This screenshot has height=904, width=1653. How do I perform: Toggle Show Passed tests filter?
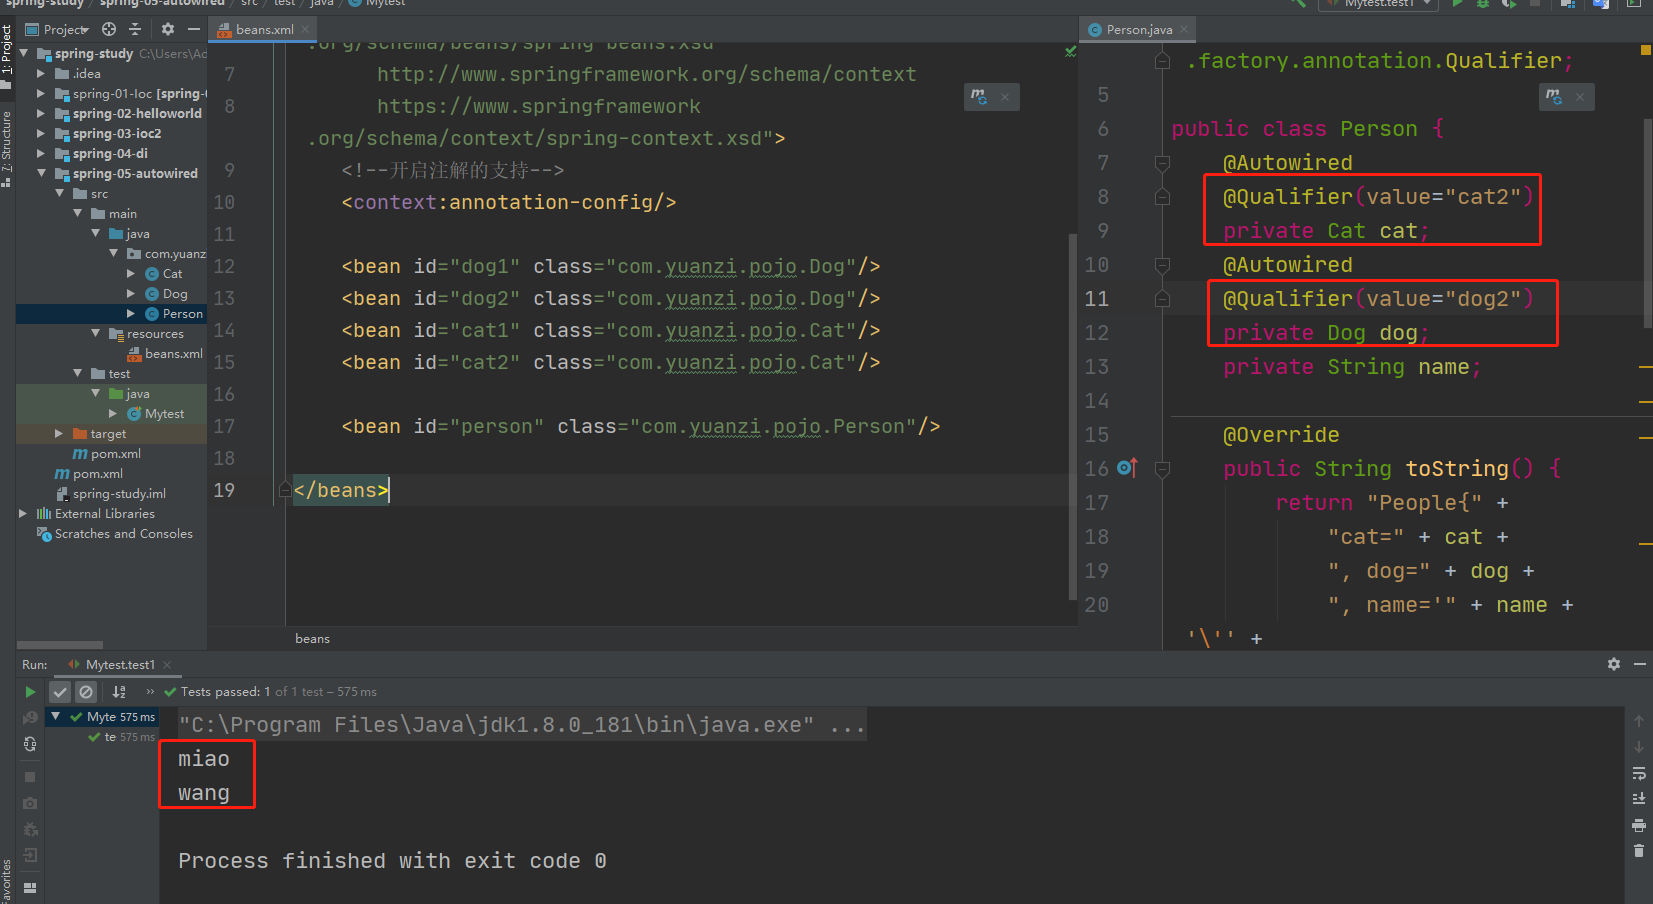coord(60,692)
